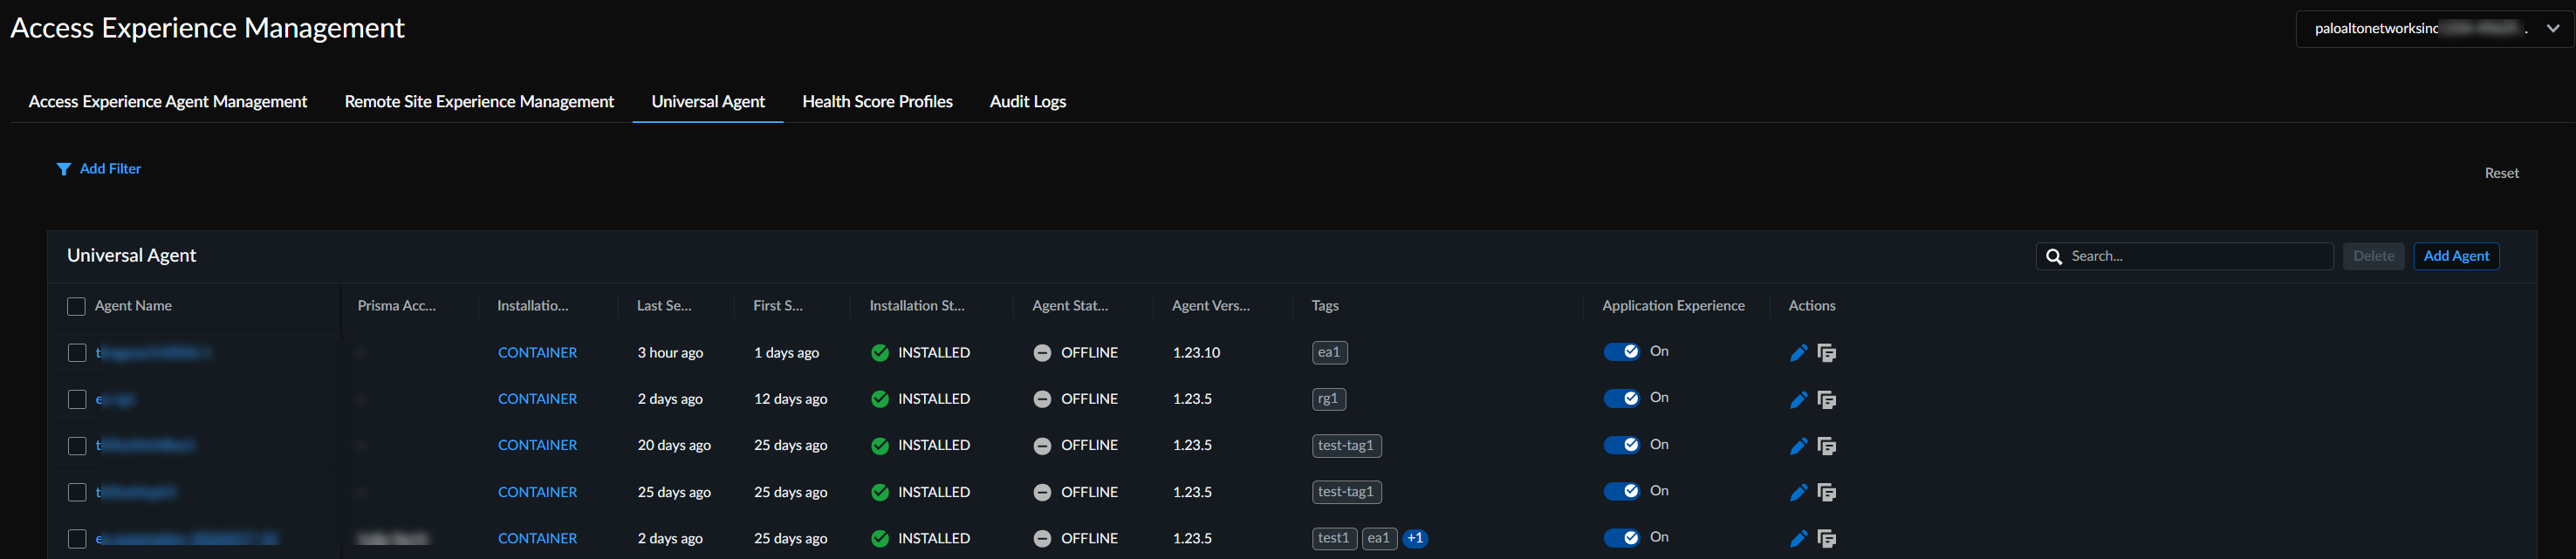
Task: Turn off Application Experience for the ea1-tagged agent
Action: 1621,352
